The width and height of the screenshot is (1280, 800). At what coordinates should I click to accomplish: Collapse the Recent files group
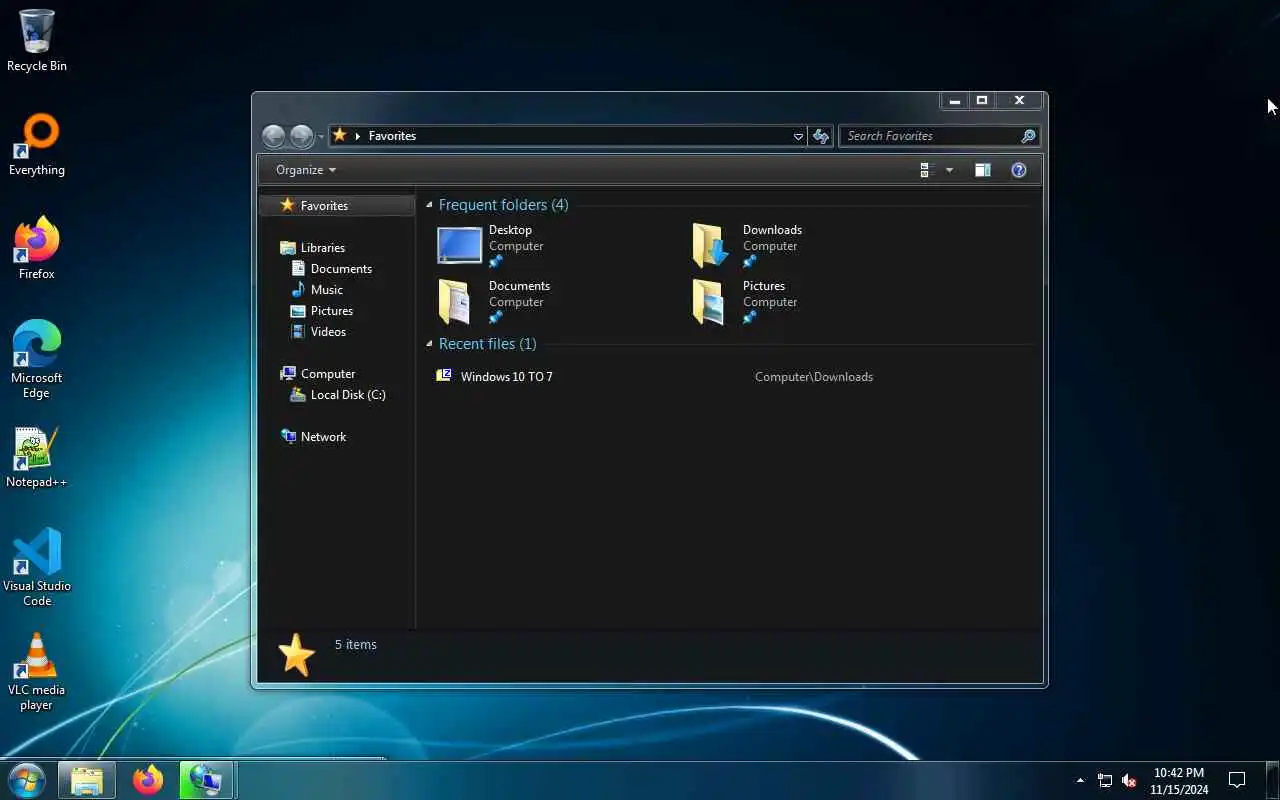pos(429,344)
